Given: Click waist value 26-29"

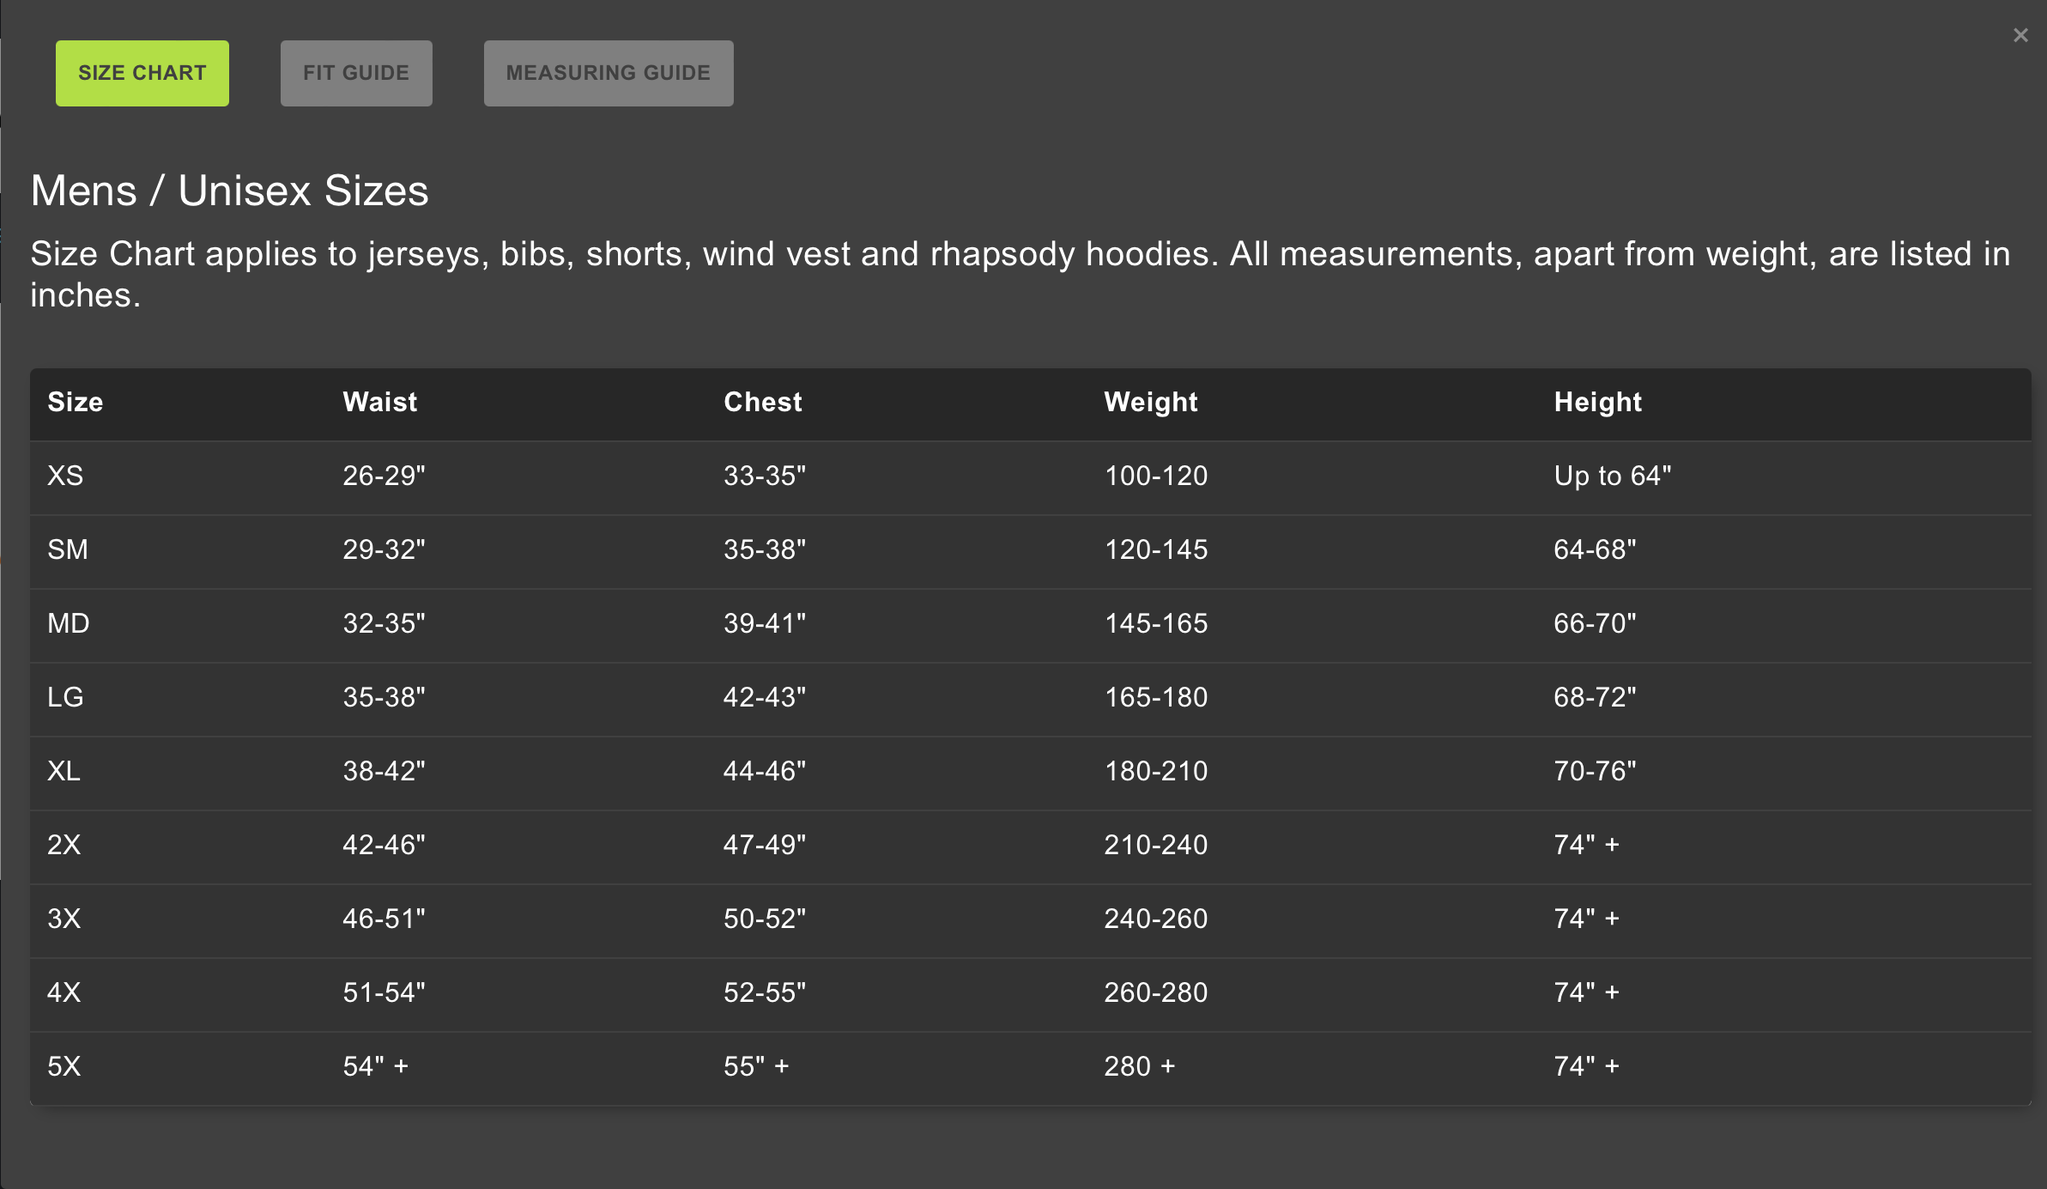Looking at the screenshot, I should 384,476.
